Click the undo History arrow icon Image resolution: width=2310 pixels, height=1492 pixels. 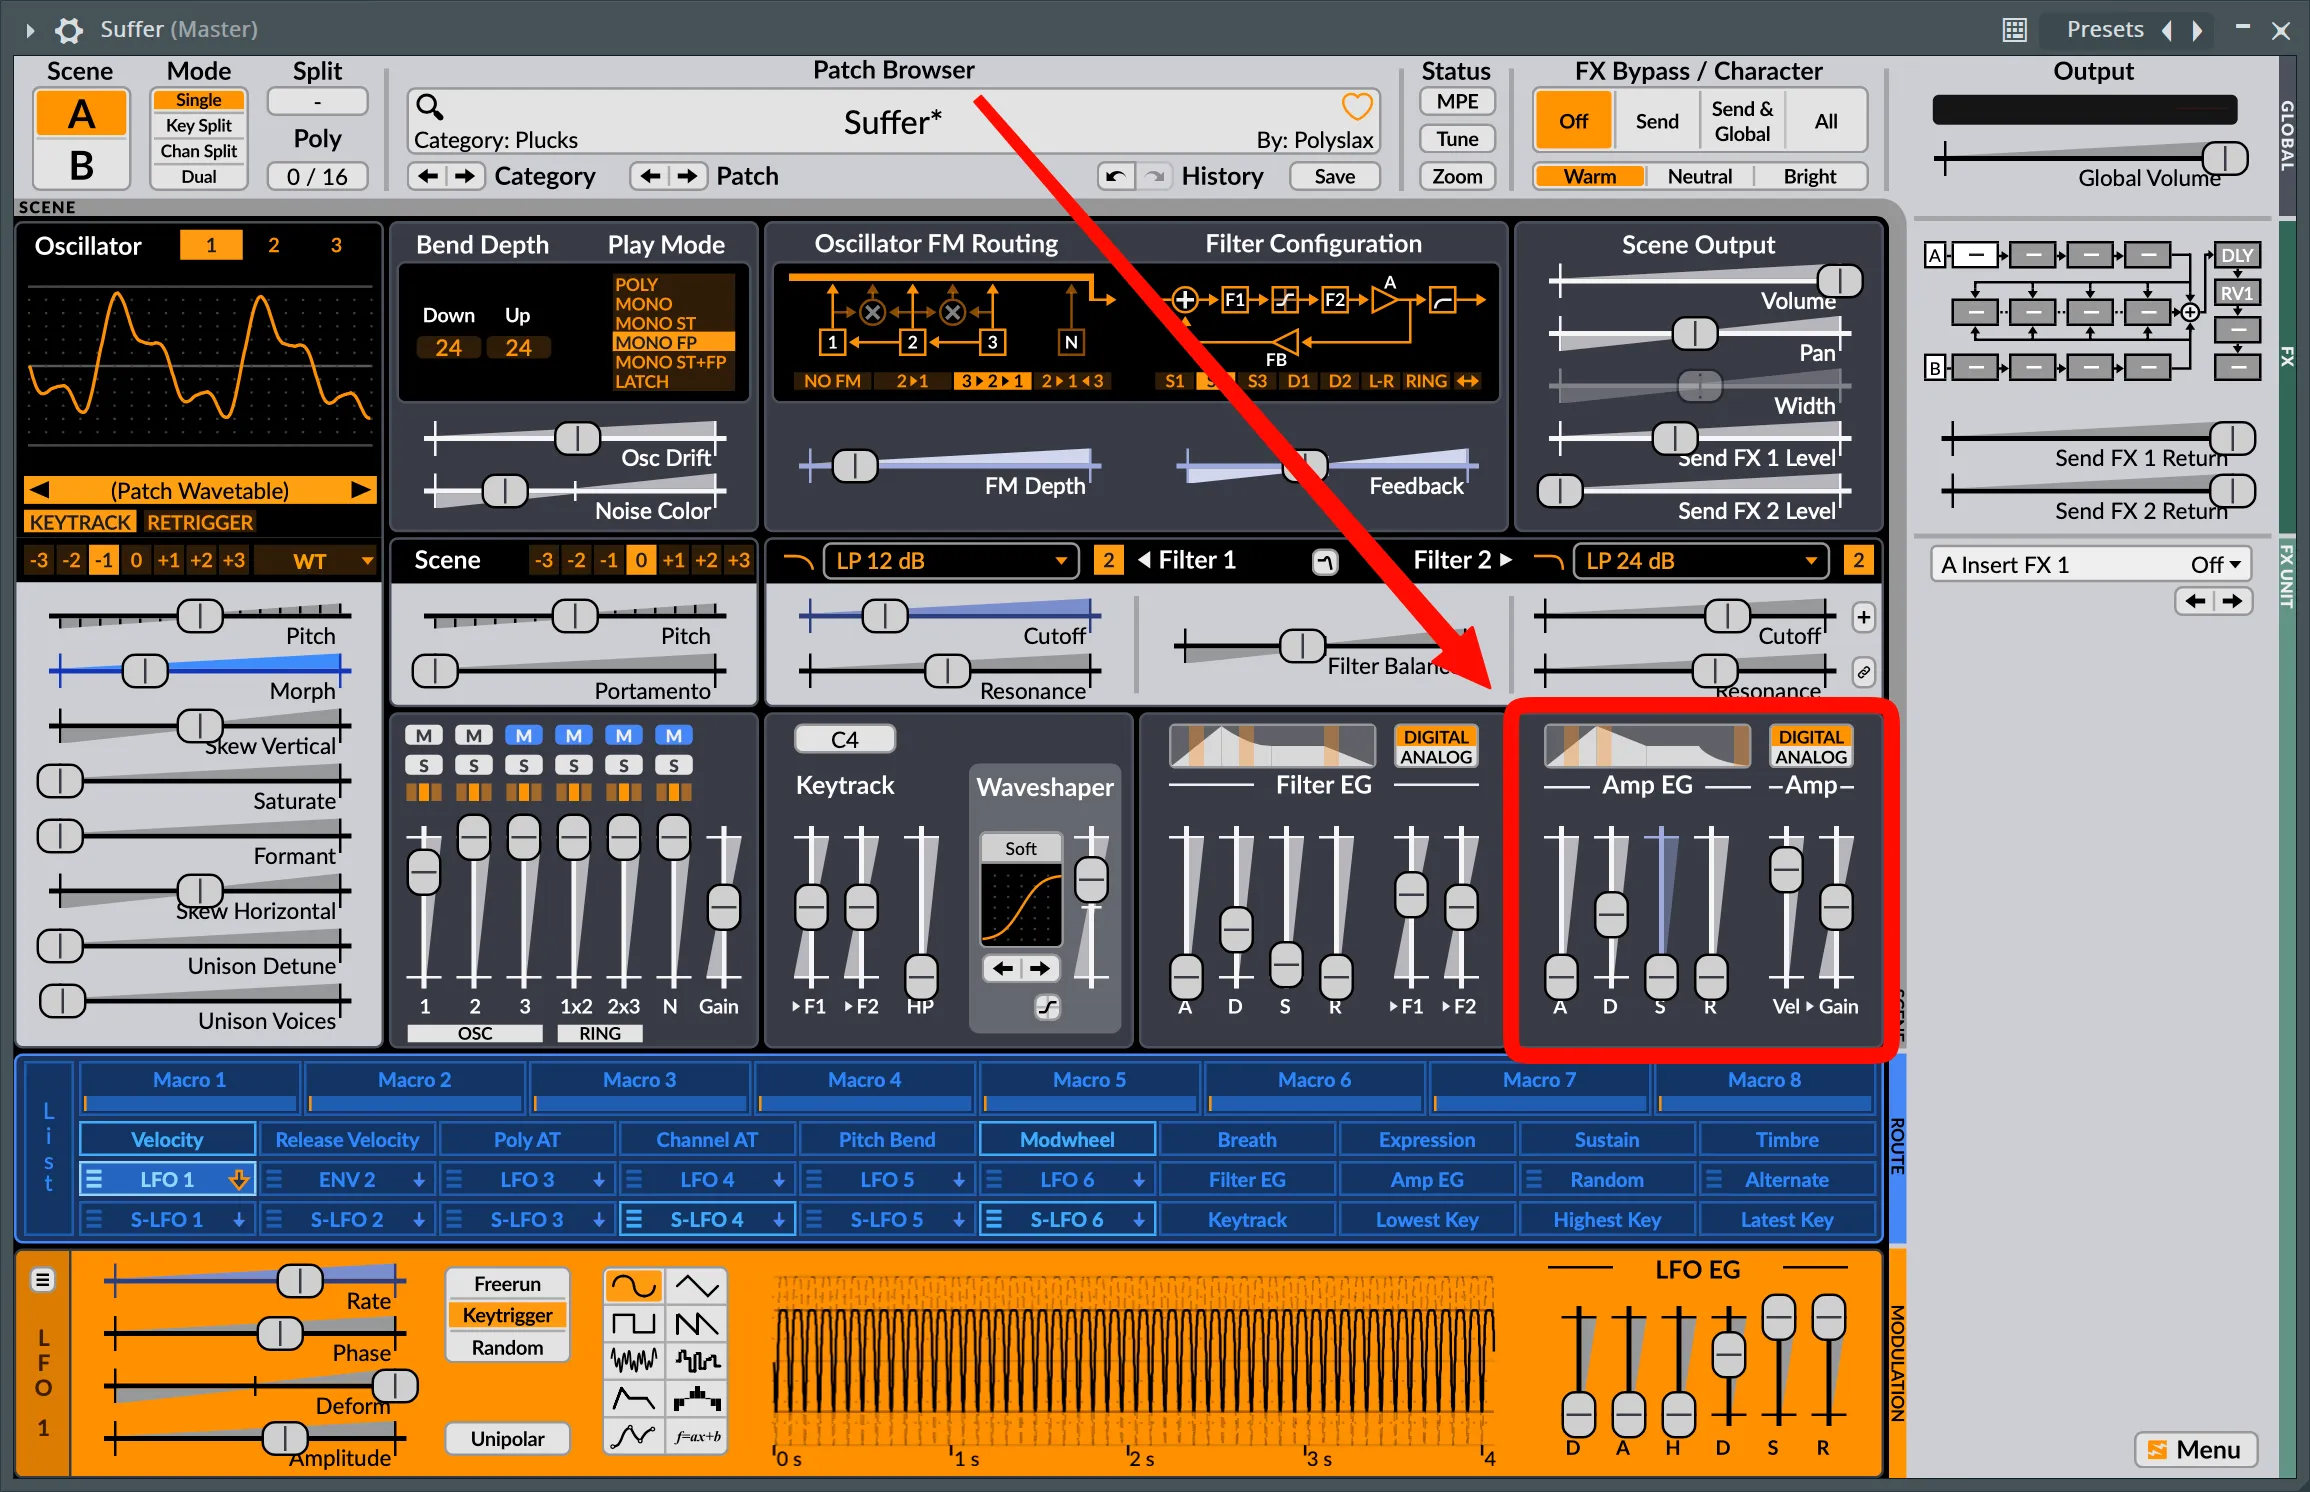[1115, 176]
